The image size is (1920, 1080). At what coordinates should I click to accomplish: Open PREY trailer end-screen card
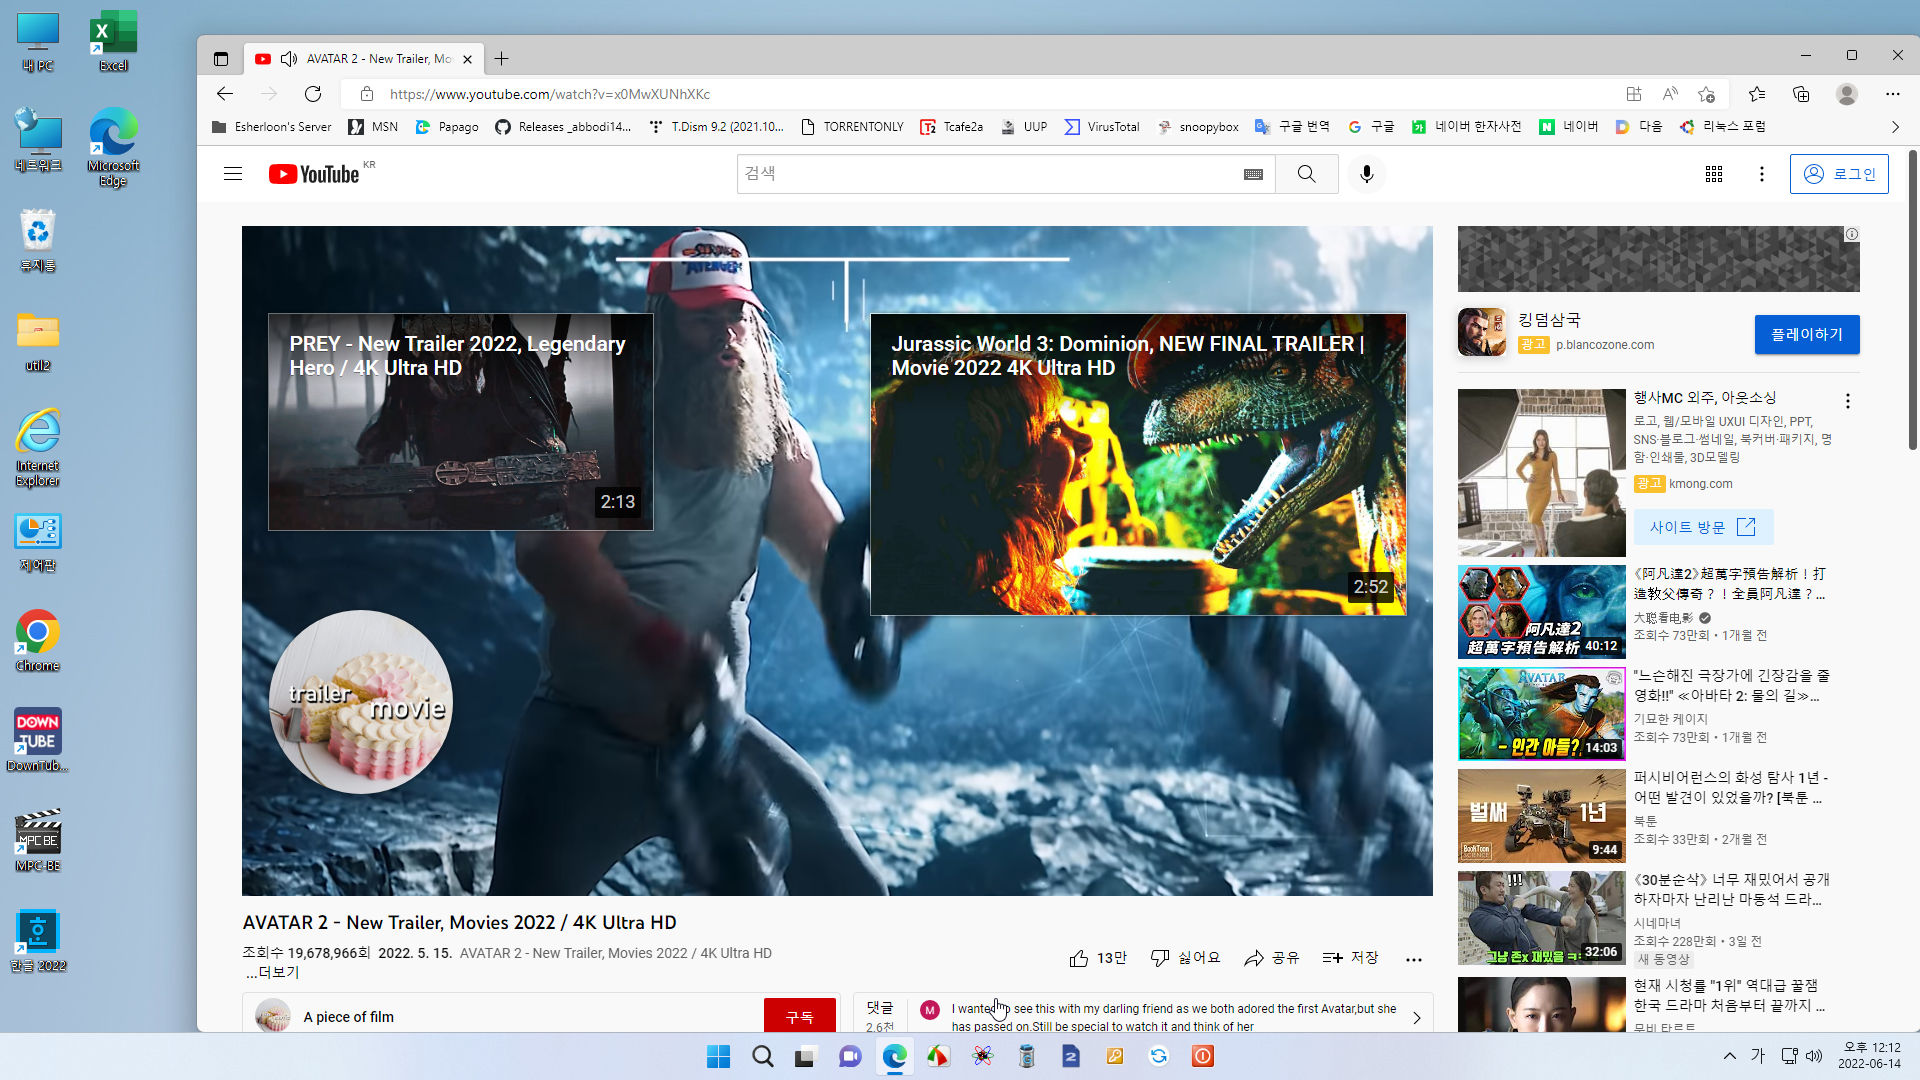pos(461,422)
